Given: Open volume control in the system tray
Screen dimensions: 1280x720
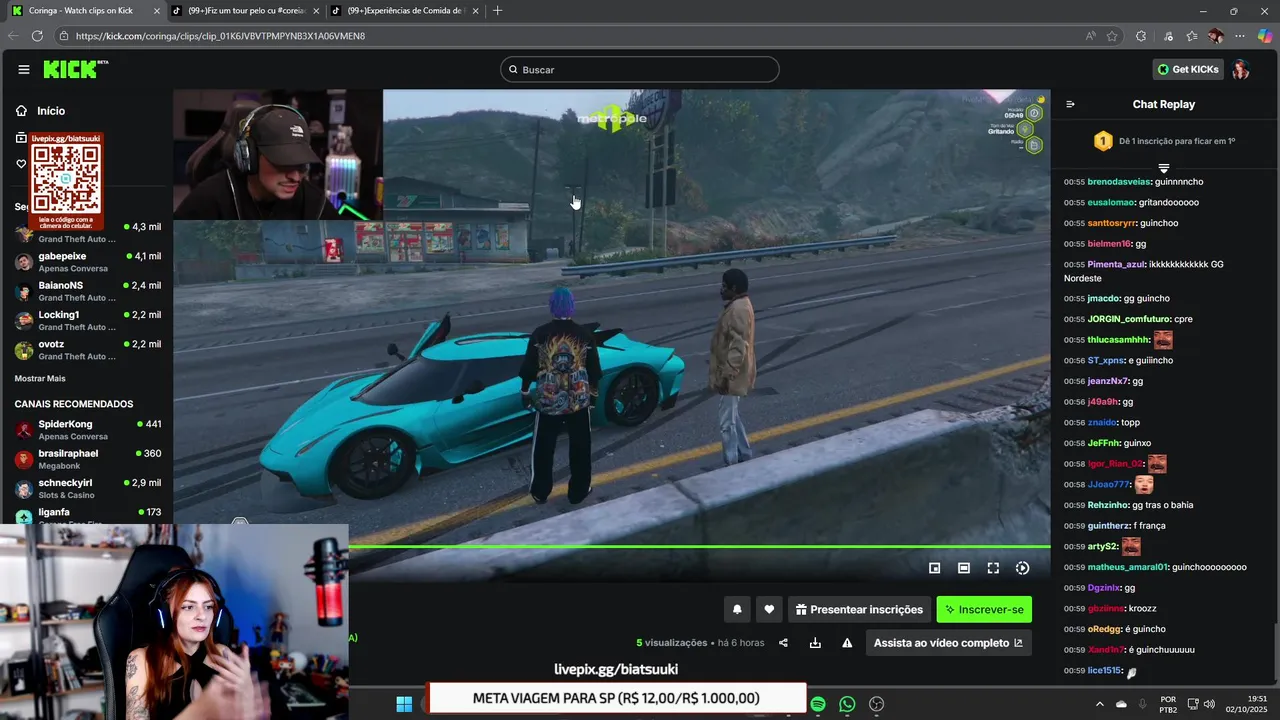Looking at the screenshot, I should click(1208, 704).
